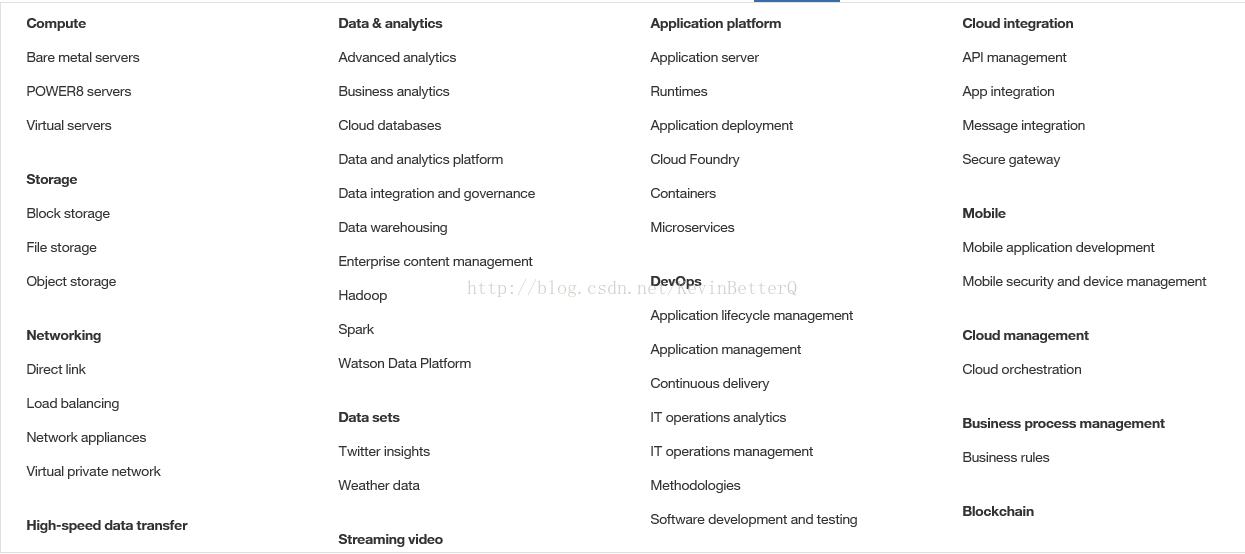Screen dimensions: 1245x554
Task: Open the Business rules link
Action: coord(1006,457)
